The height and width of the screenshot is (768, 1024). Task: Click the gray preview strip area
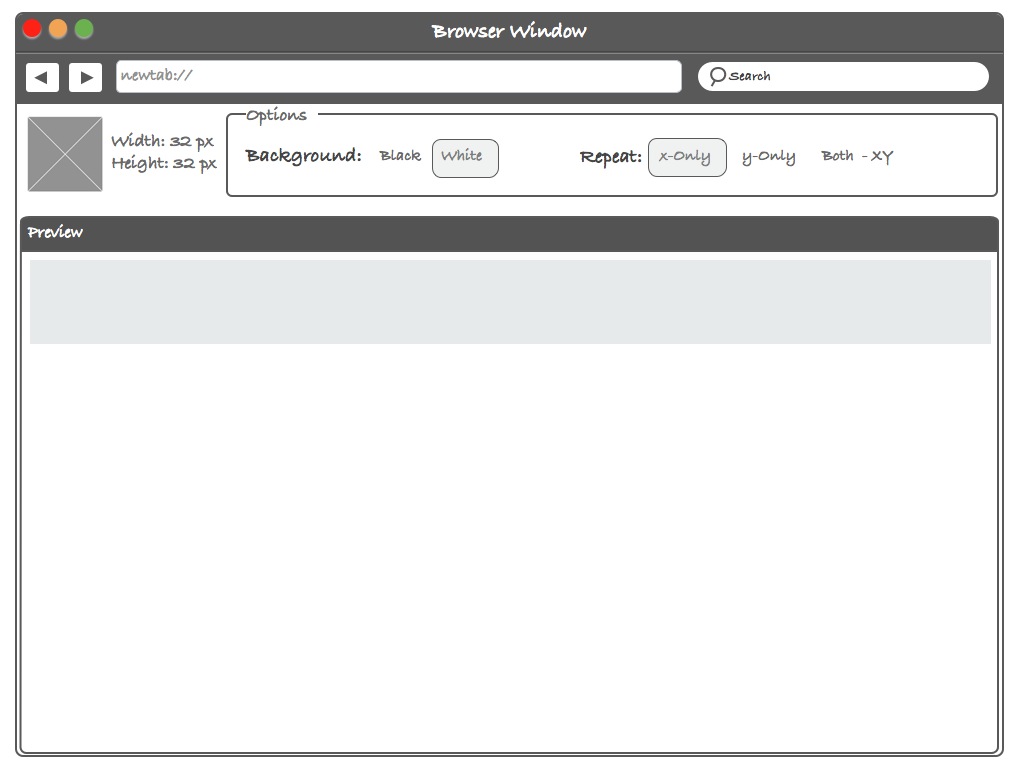510,302
